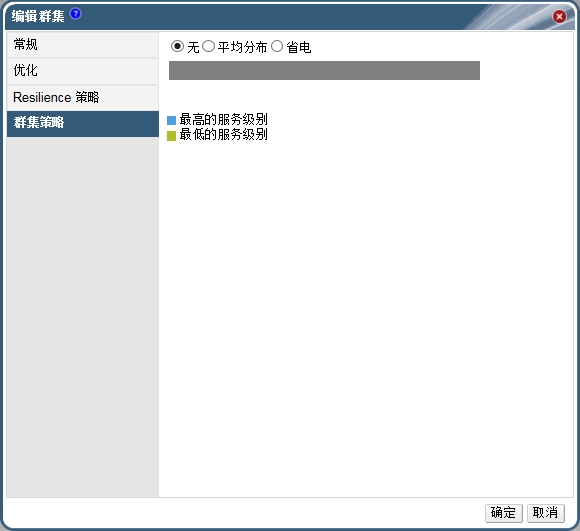Click the 编辑群集 dialog title
Viewport: 580px width, 531px height.
coord(38,16)
